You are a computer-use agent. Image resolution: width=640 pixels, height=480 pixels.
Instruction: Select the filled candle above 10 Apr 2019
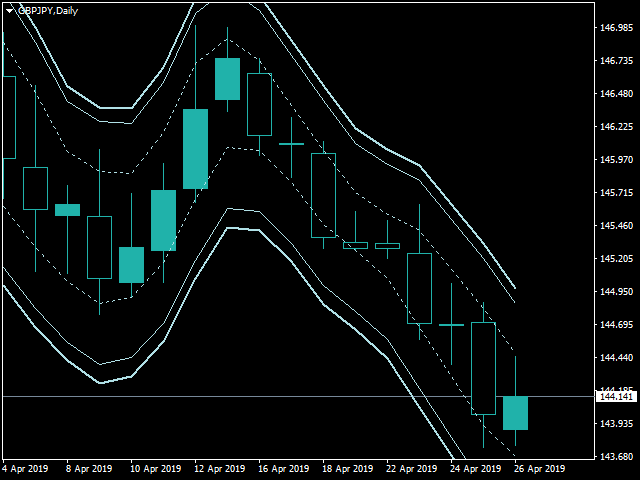tap(131, 265)
